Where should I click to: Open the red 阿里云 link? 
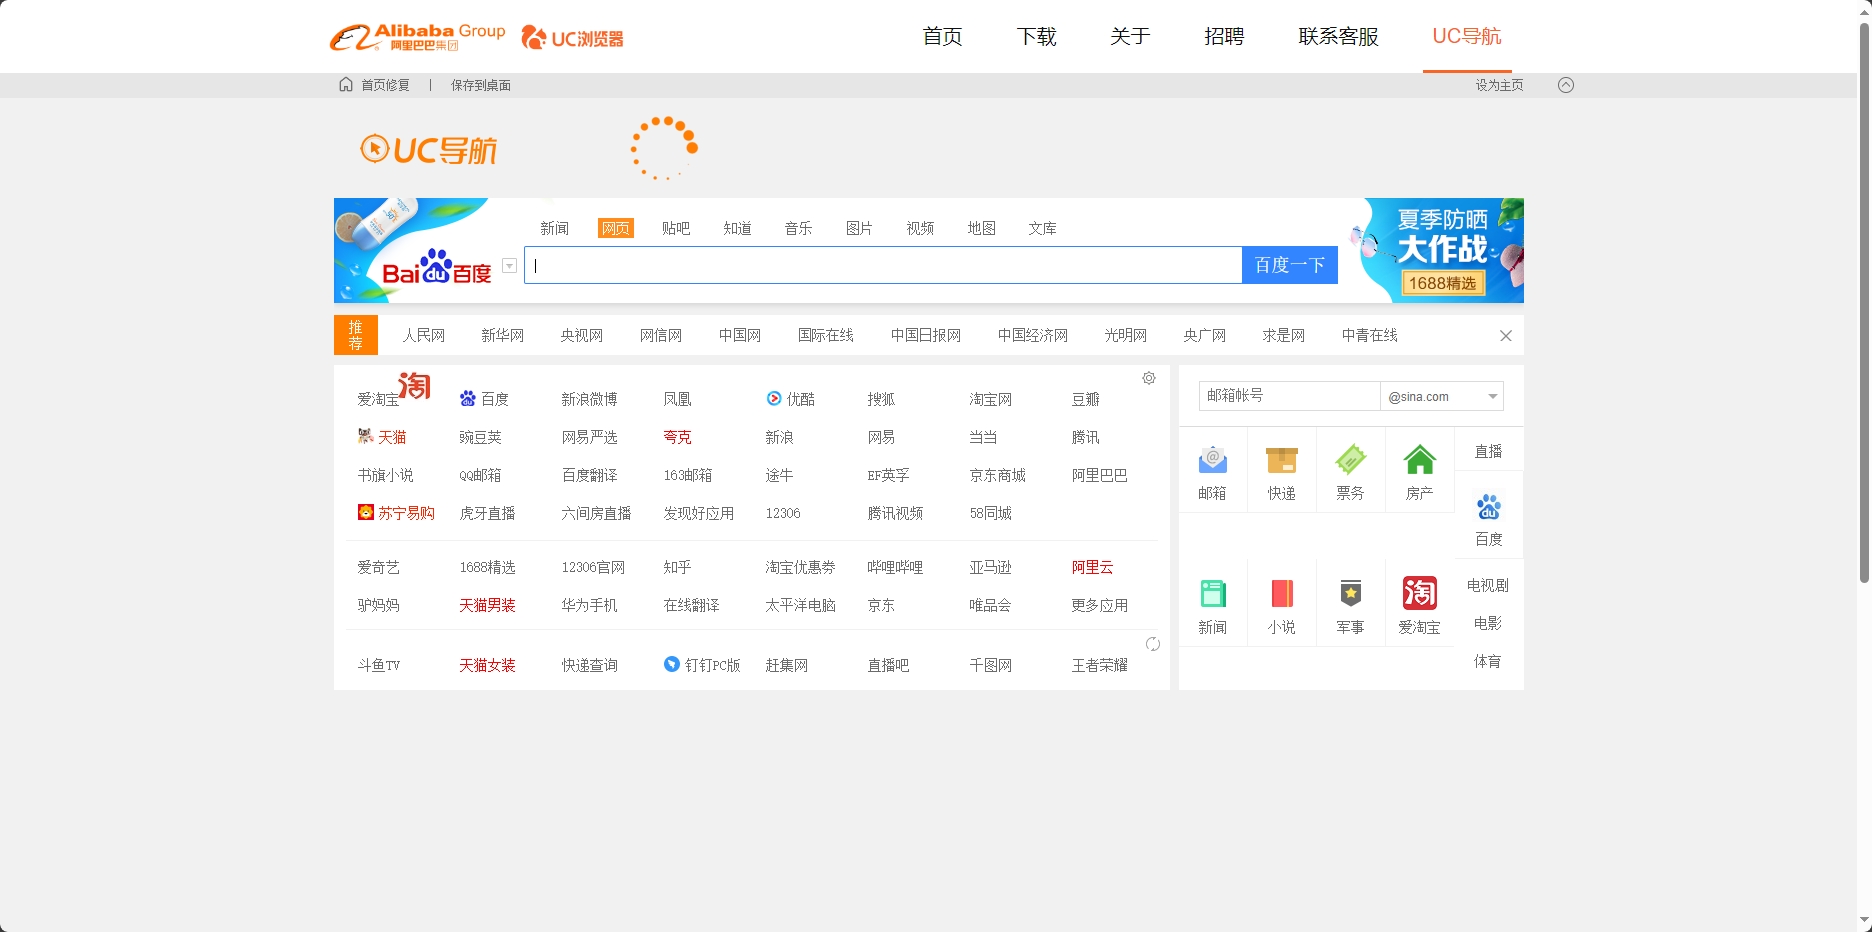click(x=1093, y=567)
